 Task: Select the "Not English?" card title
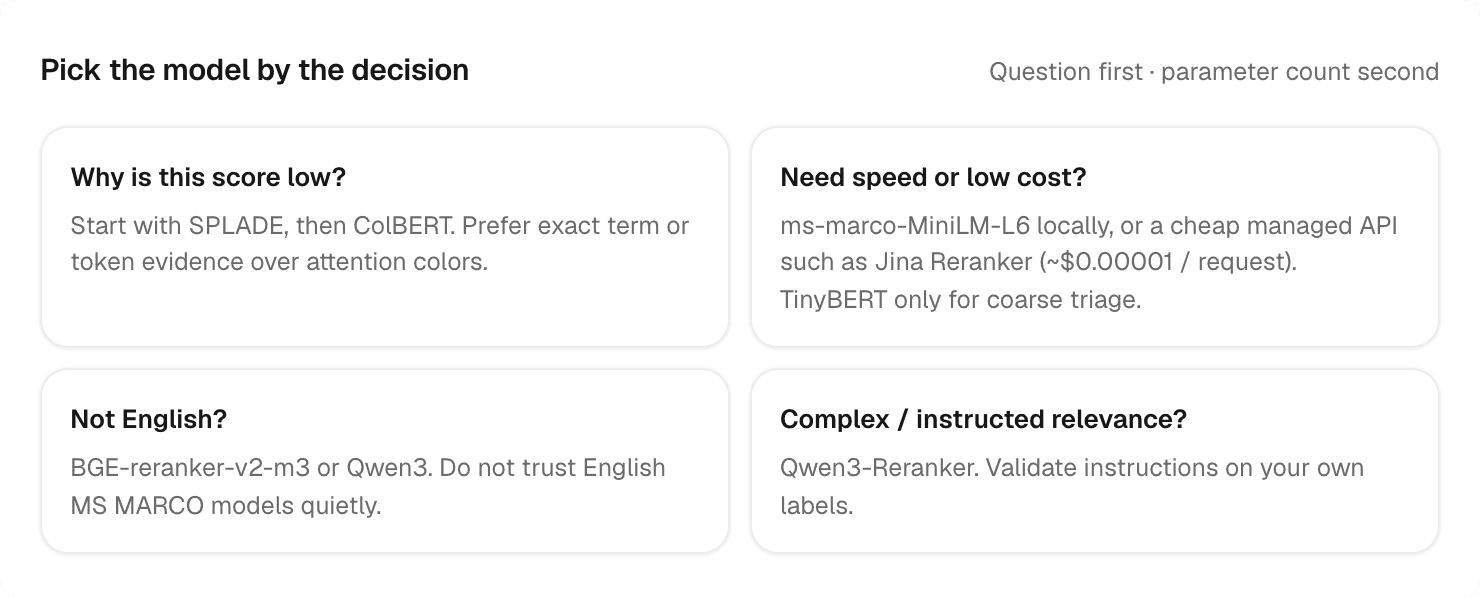(x=149, y=420)
